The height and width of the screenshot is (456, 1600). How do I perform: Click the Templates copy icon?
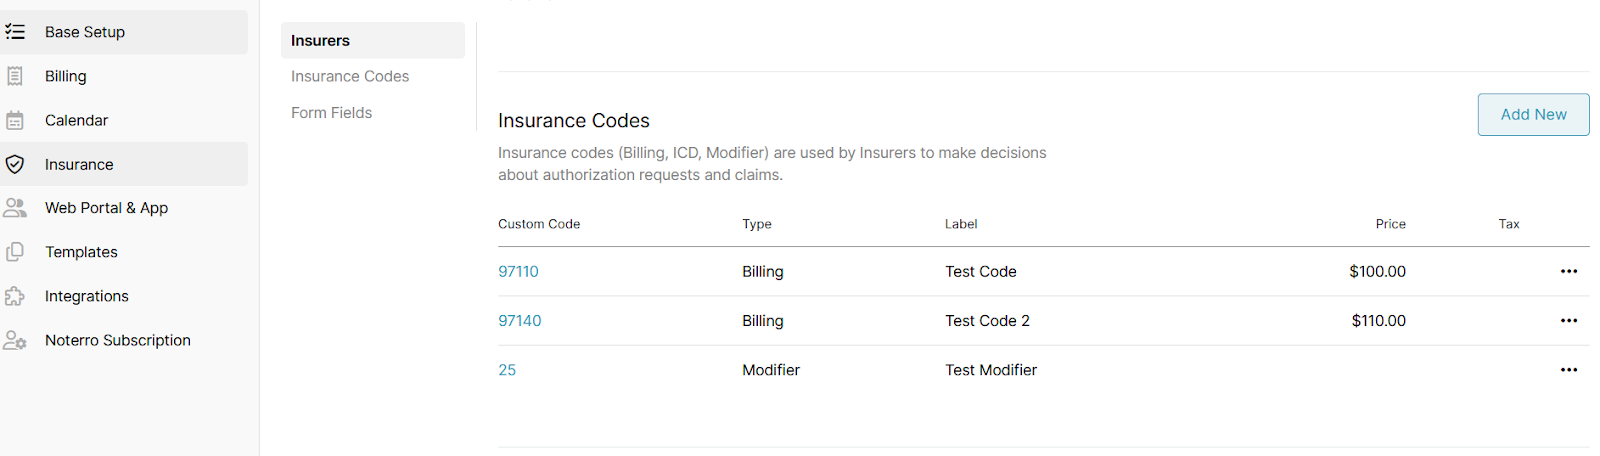15,252
